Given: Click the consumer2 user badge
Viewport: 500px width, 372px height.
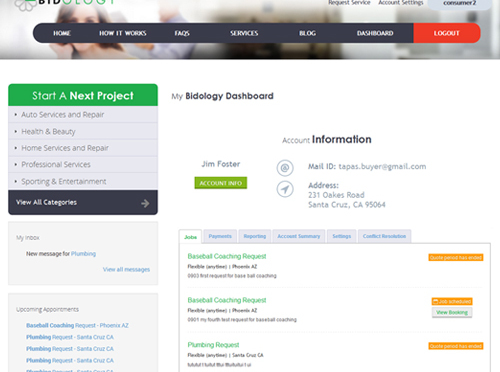Looking at the screenshot, I should (x=459, y=3).
